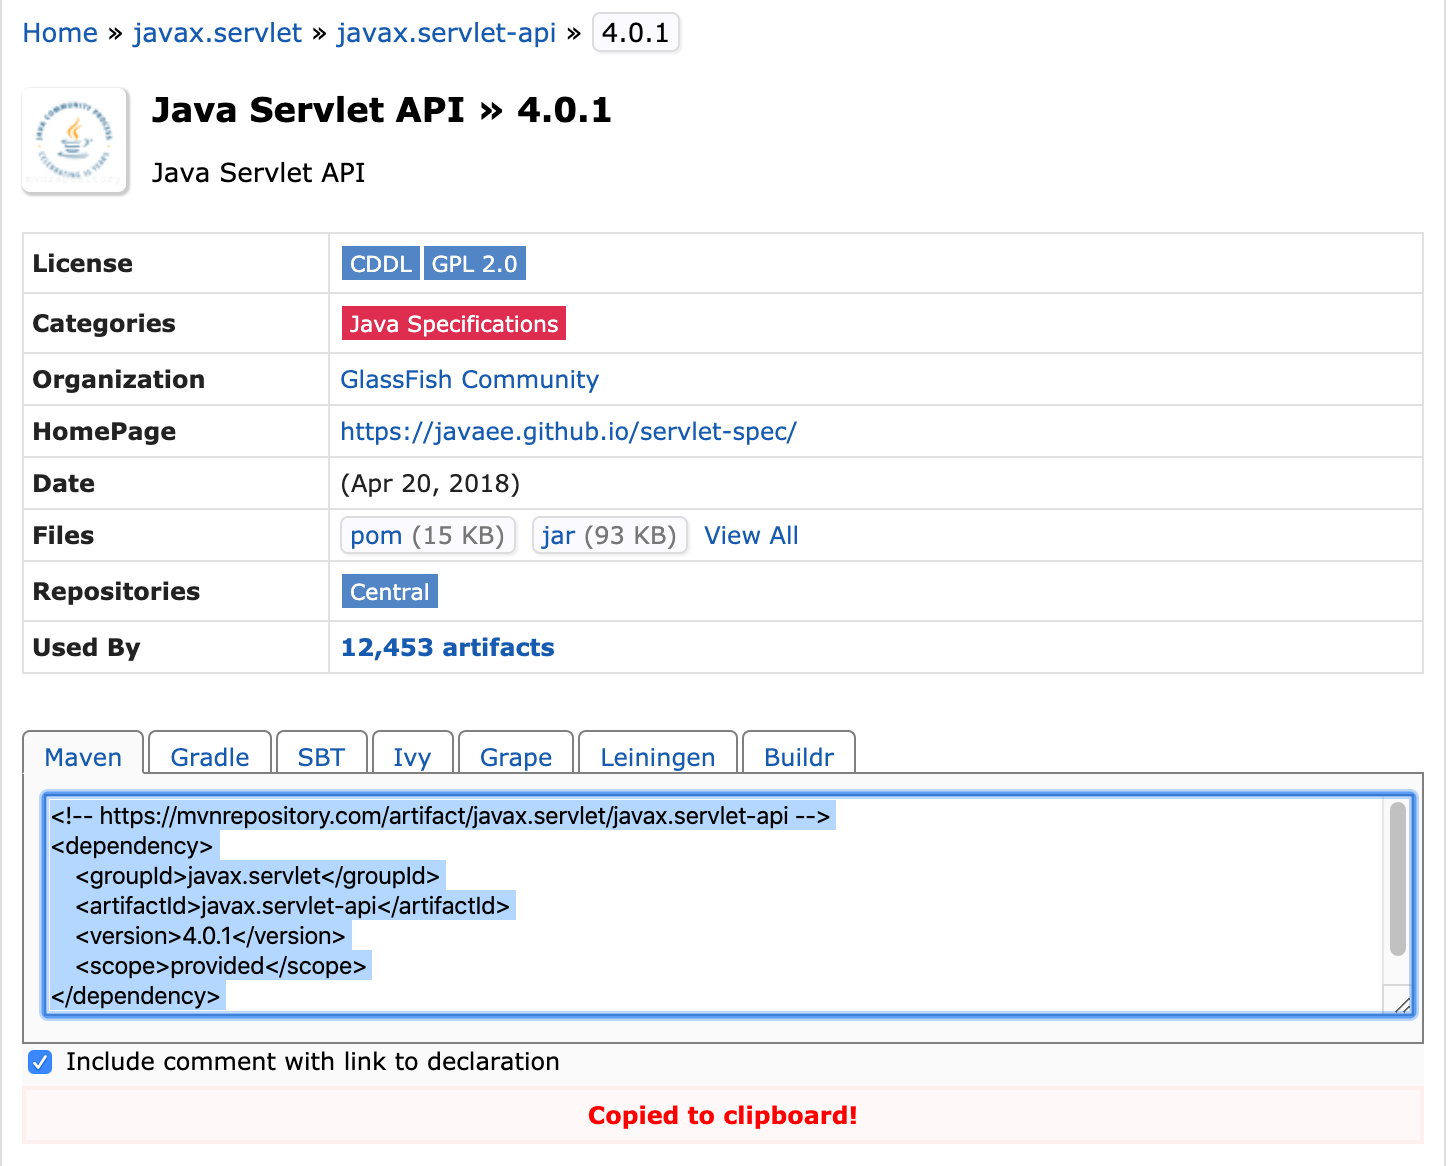Click the Categories row label

(x=104, y=324)
